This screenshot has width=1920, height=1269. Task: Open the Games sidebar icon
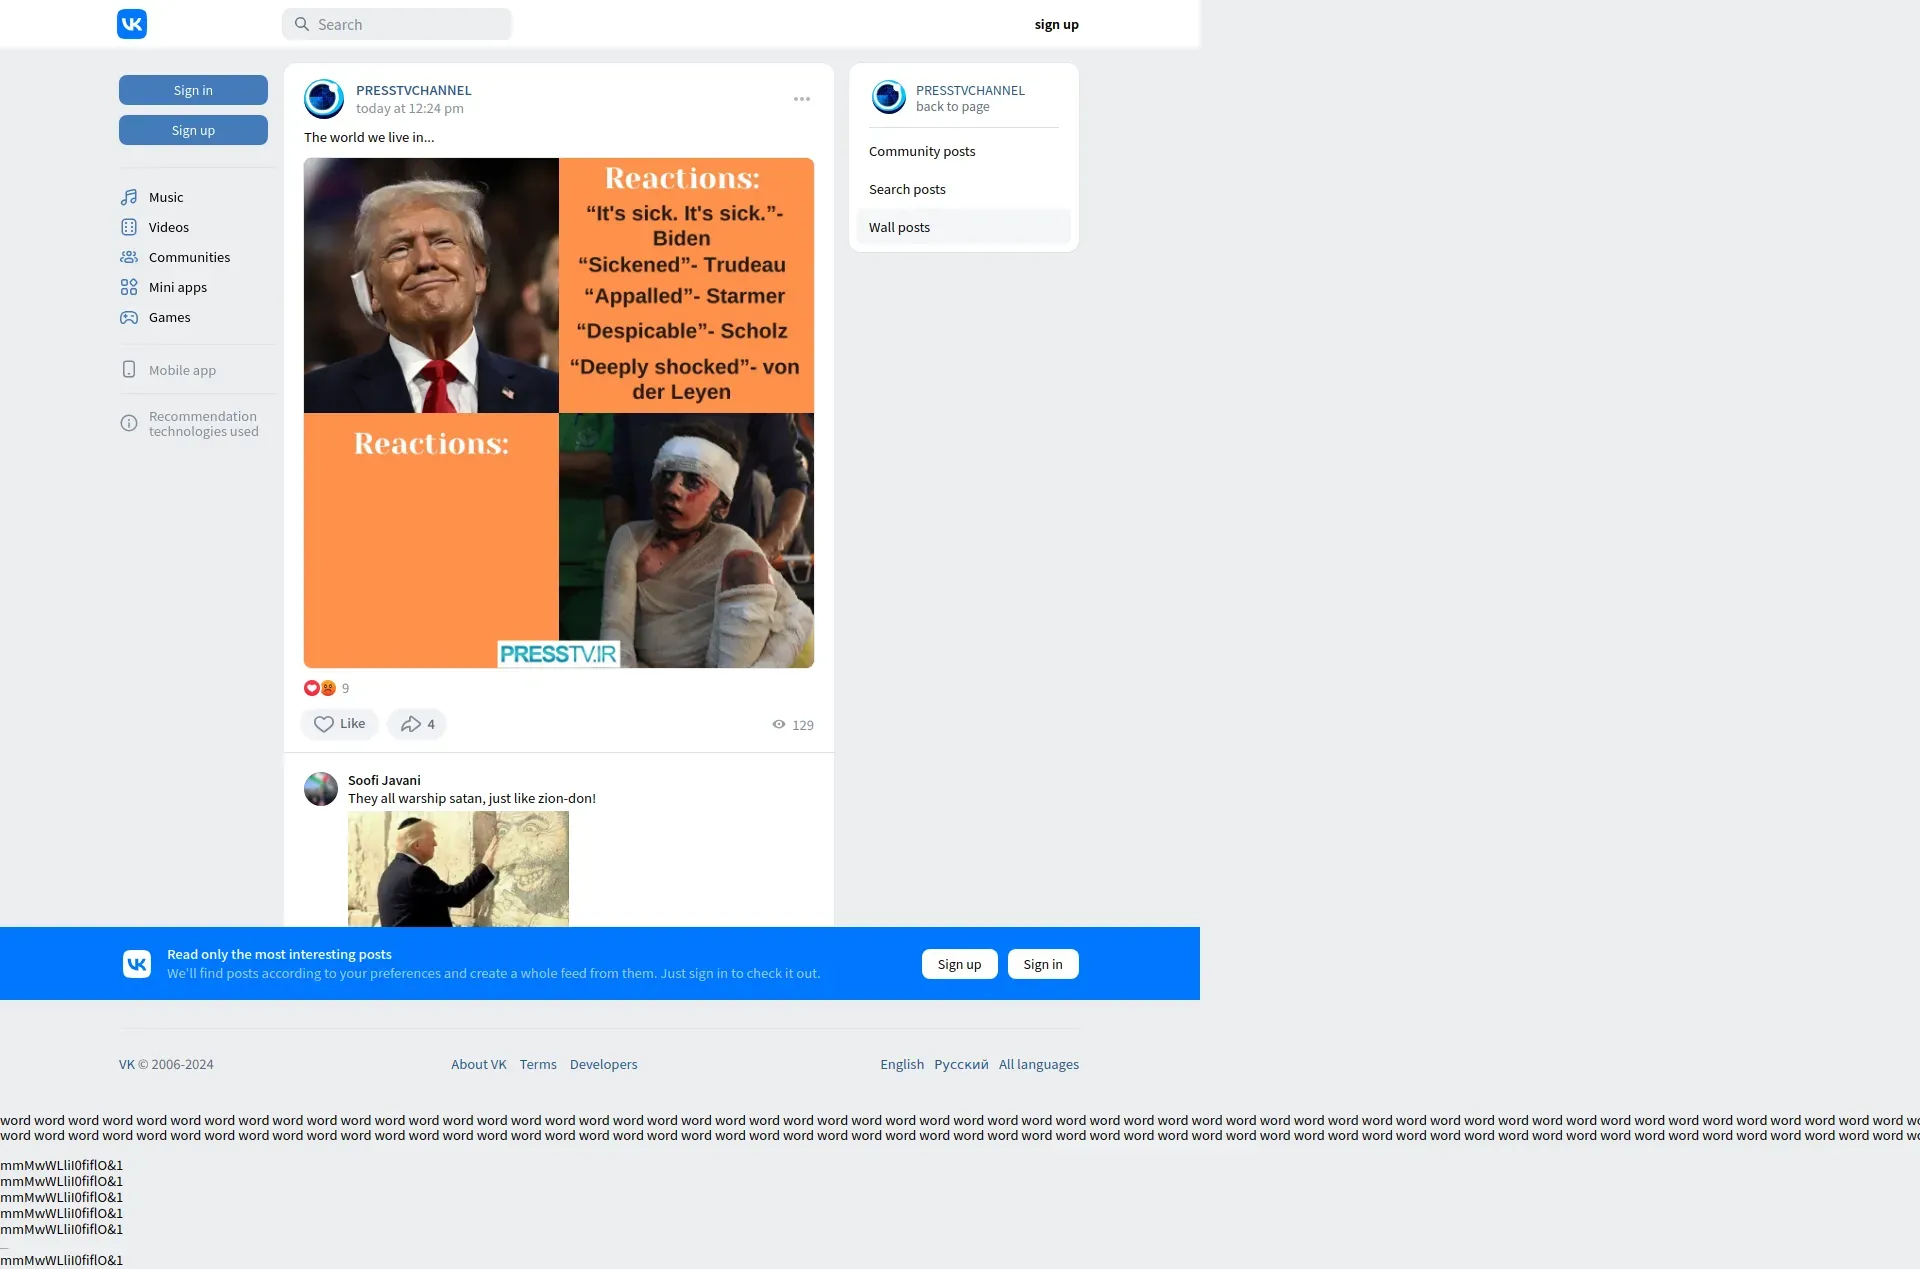[129, 317]
